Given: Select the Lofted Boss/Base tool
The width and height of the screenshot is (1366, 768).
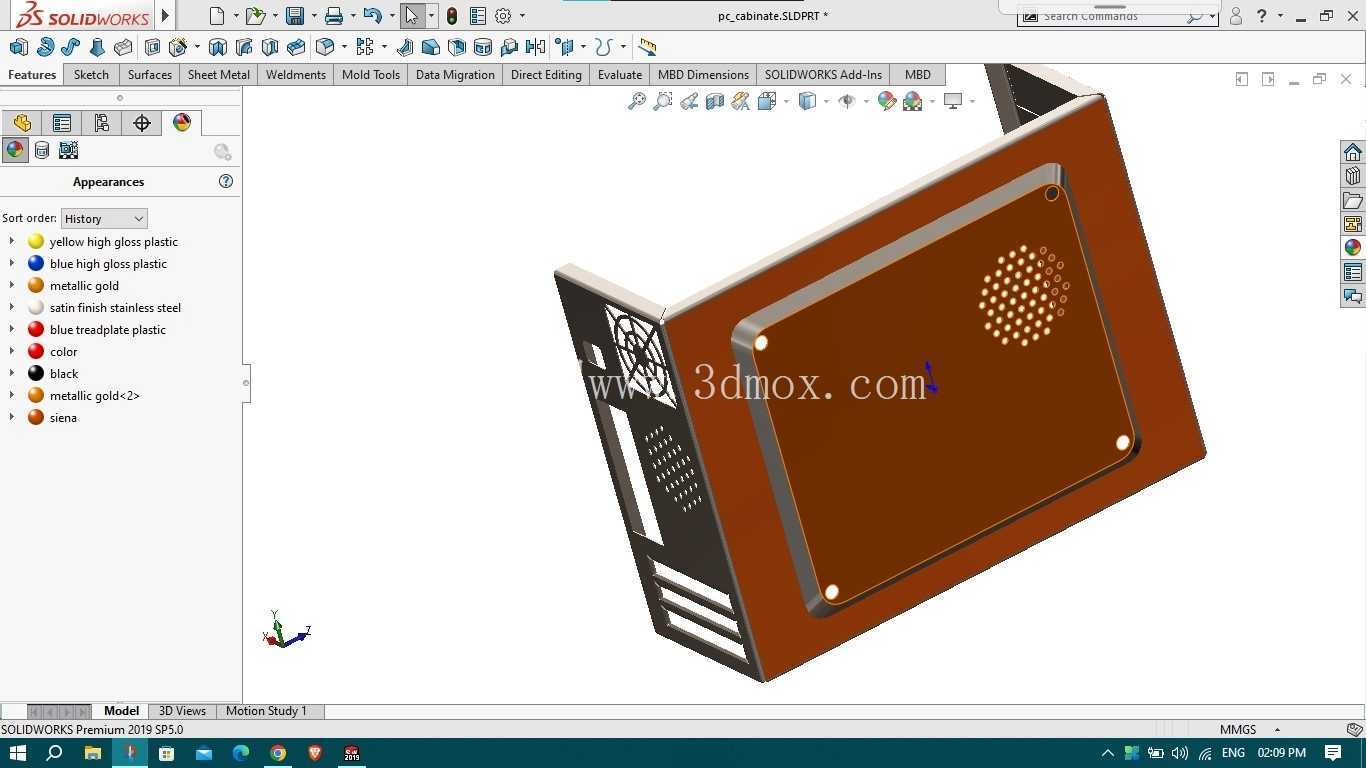Looking at the screenshot, I should [97, 47].
